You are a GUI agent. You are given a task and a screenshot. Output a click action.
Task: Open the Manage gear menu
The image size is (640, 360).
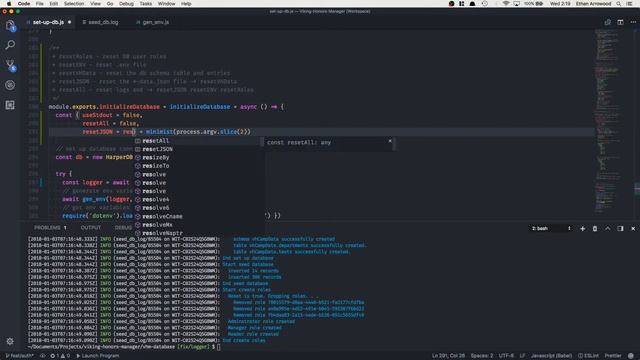[10, 341]
